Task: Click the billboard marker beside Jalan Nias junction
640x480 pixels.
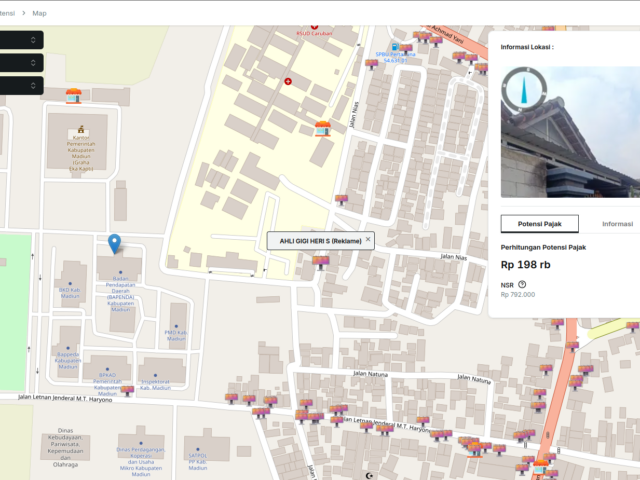Action: (x=341, y=200)
